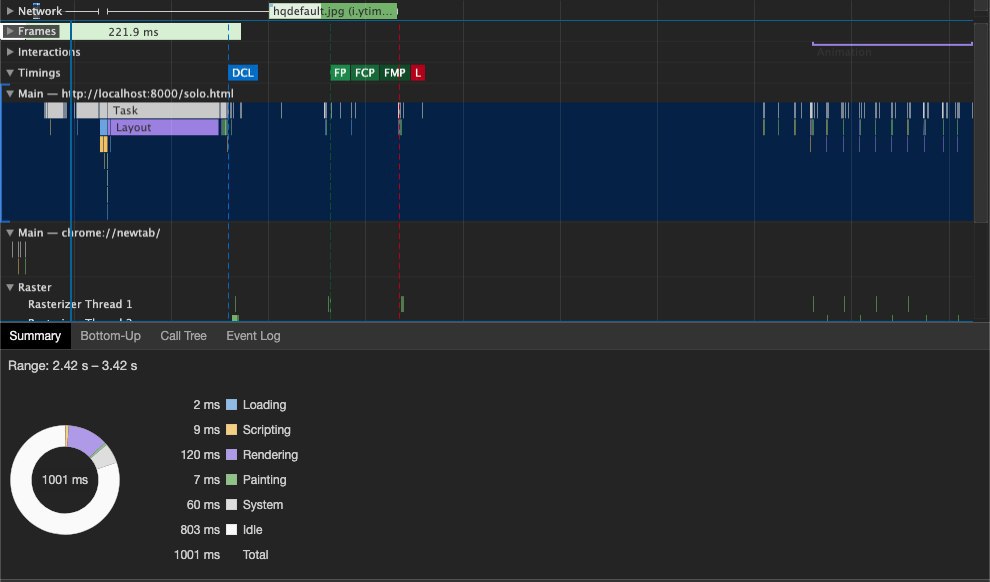The height and width of the screenshot is (582, 990).
Task: Collapse the Main localhost solo.html track
Action: click(x=10, y=93)
